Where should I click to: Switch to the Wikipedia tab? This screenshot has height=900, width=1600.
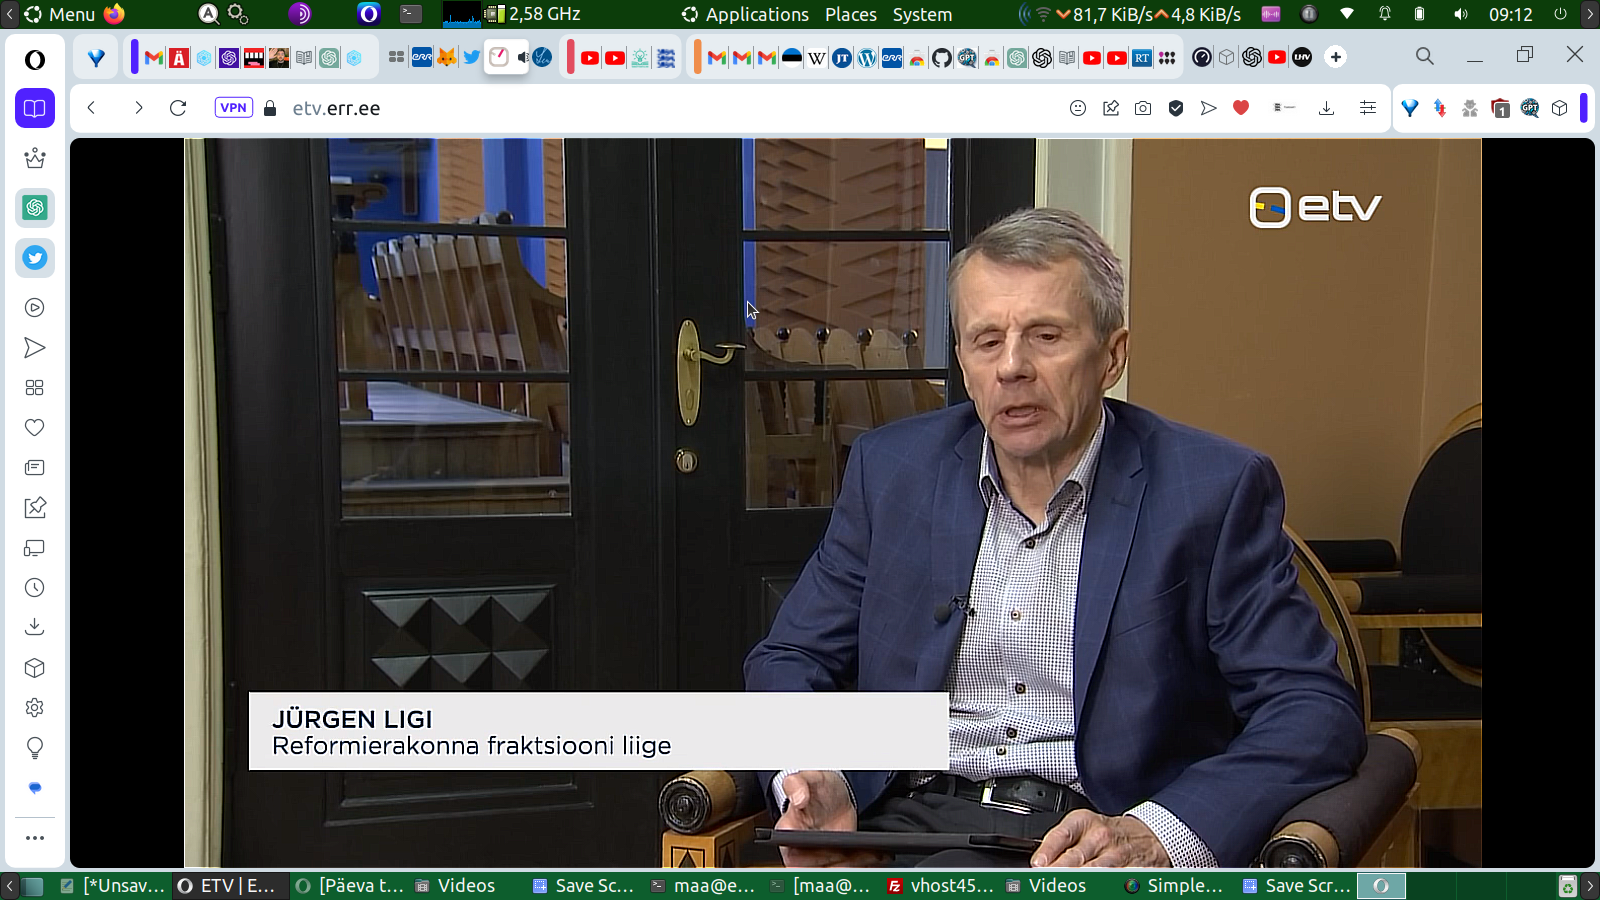[817, 58]
